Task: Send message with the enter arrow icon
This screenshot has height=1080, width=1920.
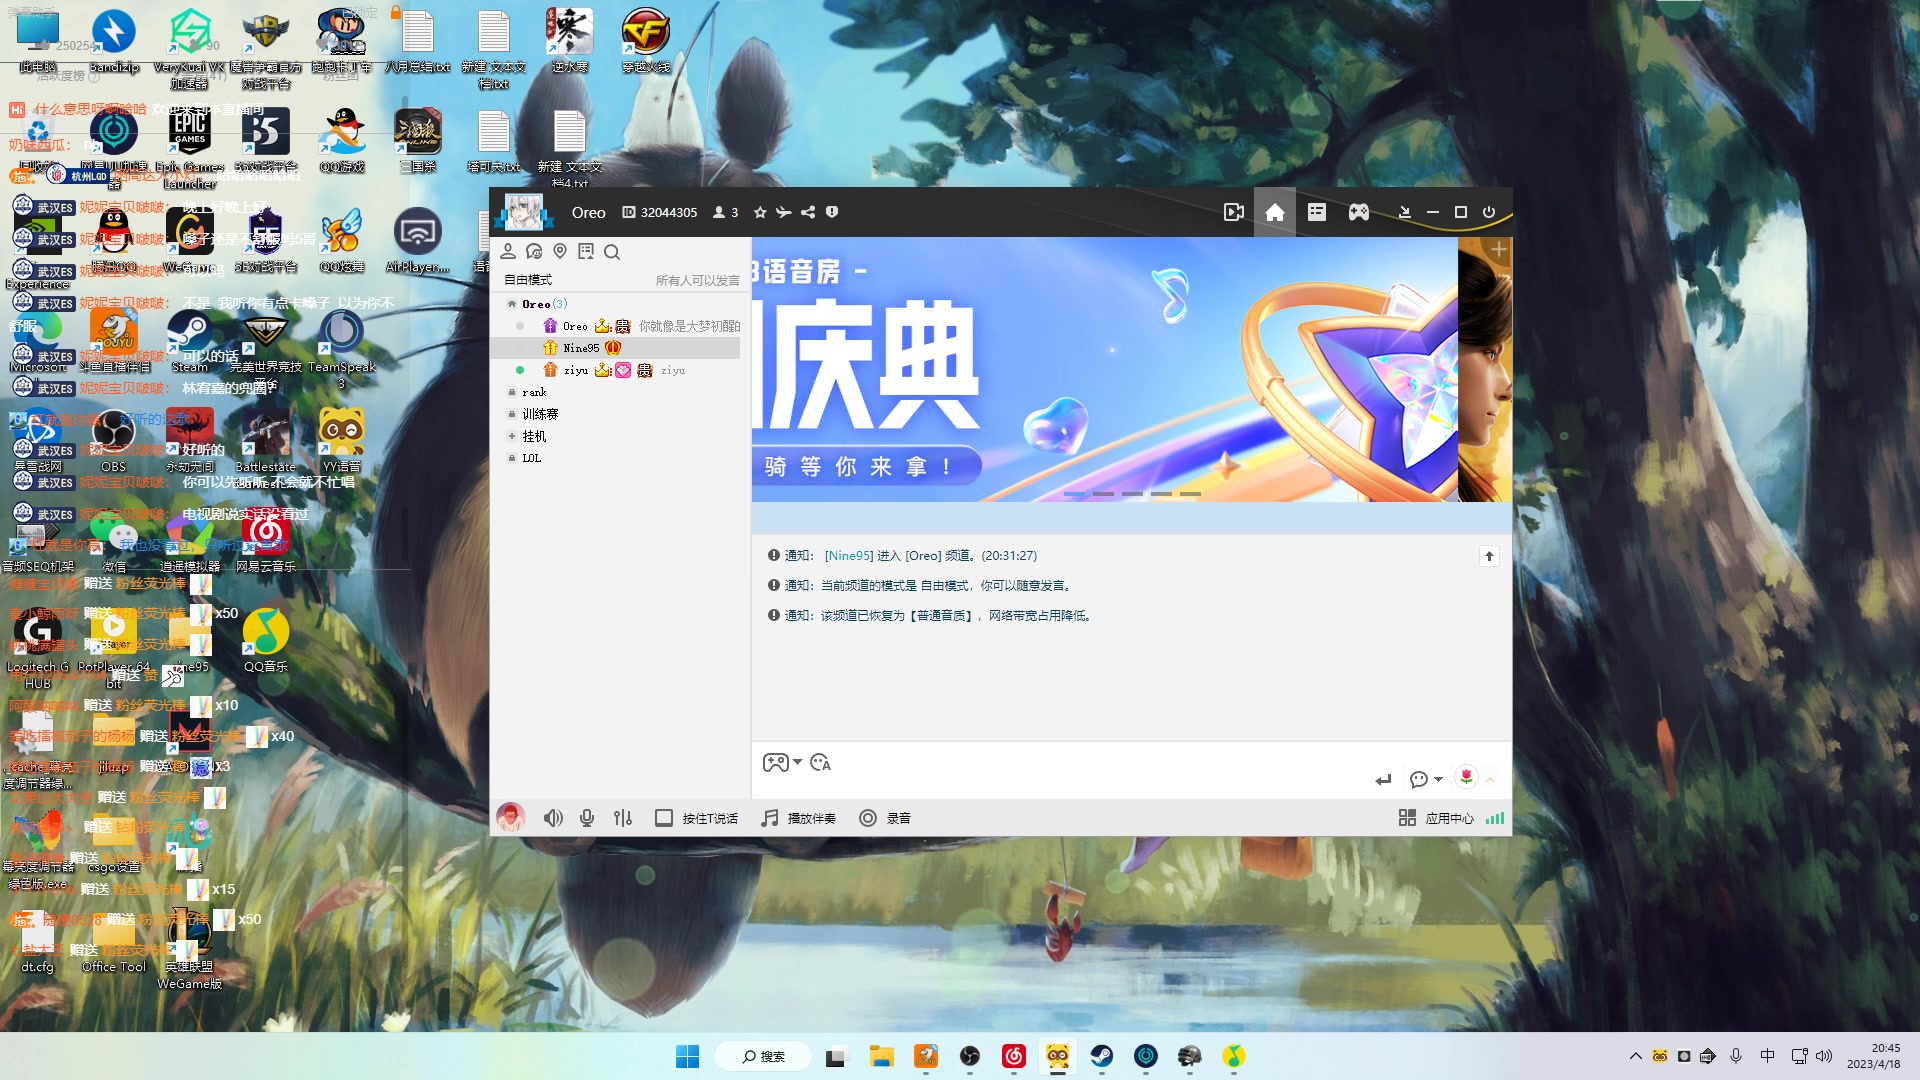Action: coord(1383,780)
